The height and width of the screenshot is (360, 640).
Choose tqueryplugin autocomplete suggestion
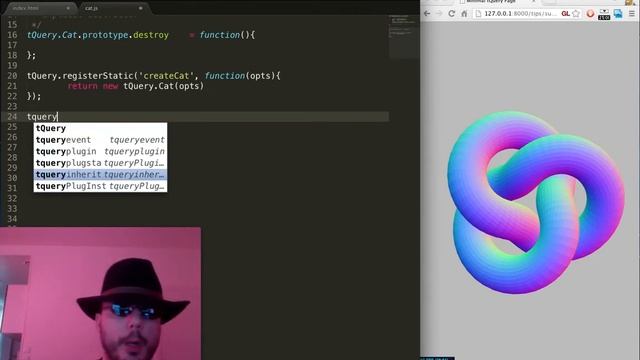point(100,151)
